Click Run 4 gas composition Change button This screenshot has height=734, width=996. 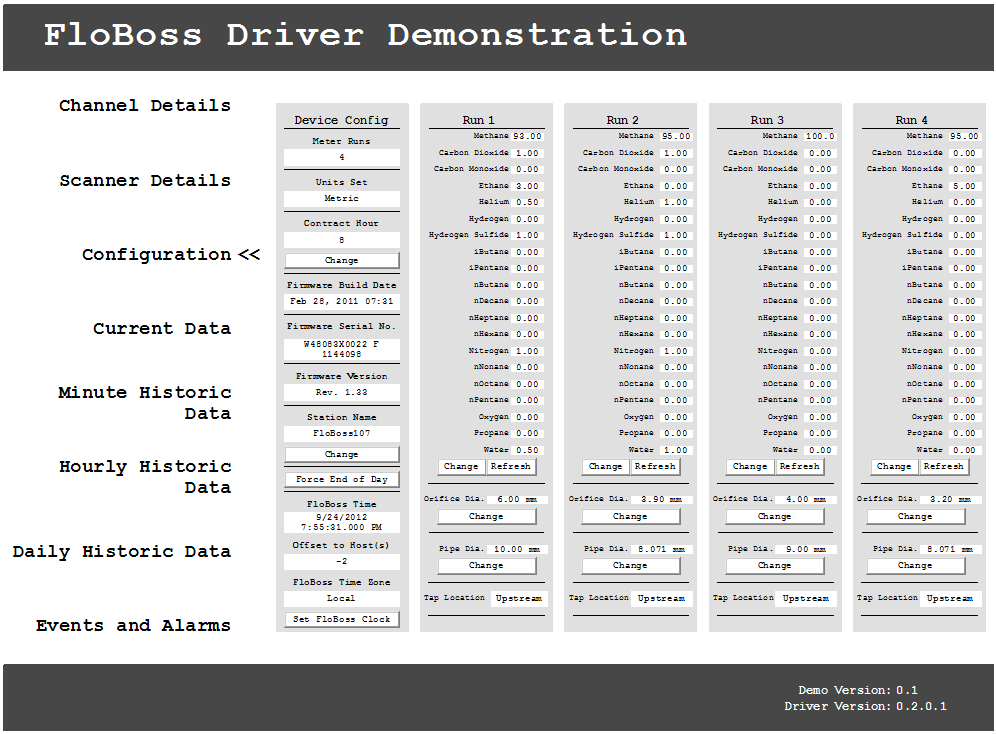(894, 467)
